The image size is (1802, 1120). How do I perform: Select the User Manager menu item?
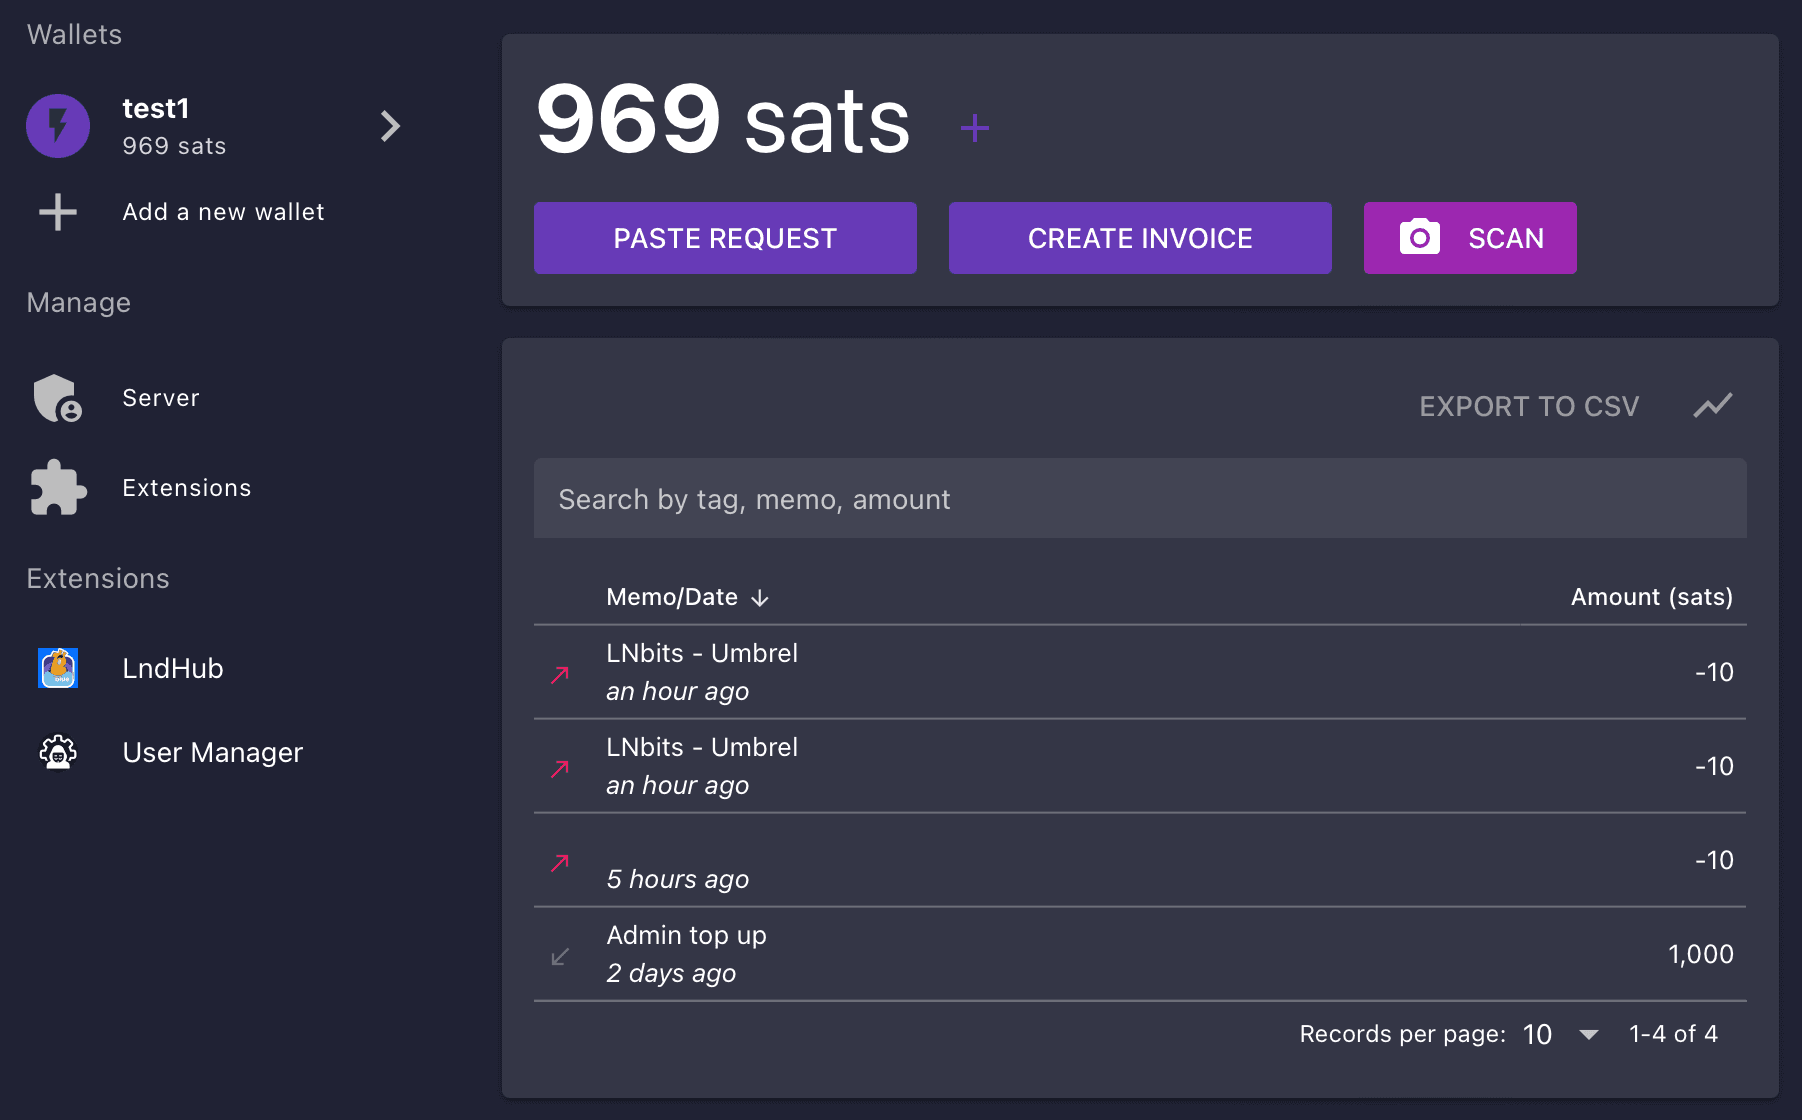(x=212, y=752)
